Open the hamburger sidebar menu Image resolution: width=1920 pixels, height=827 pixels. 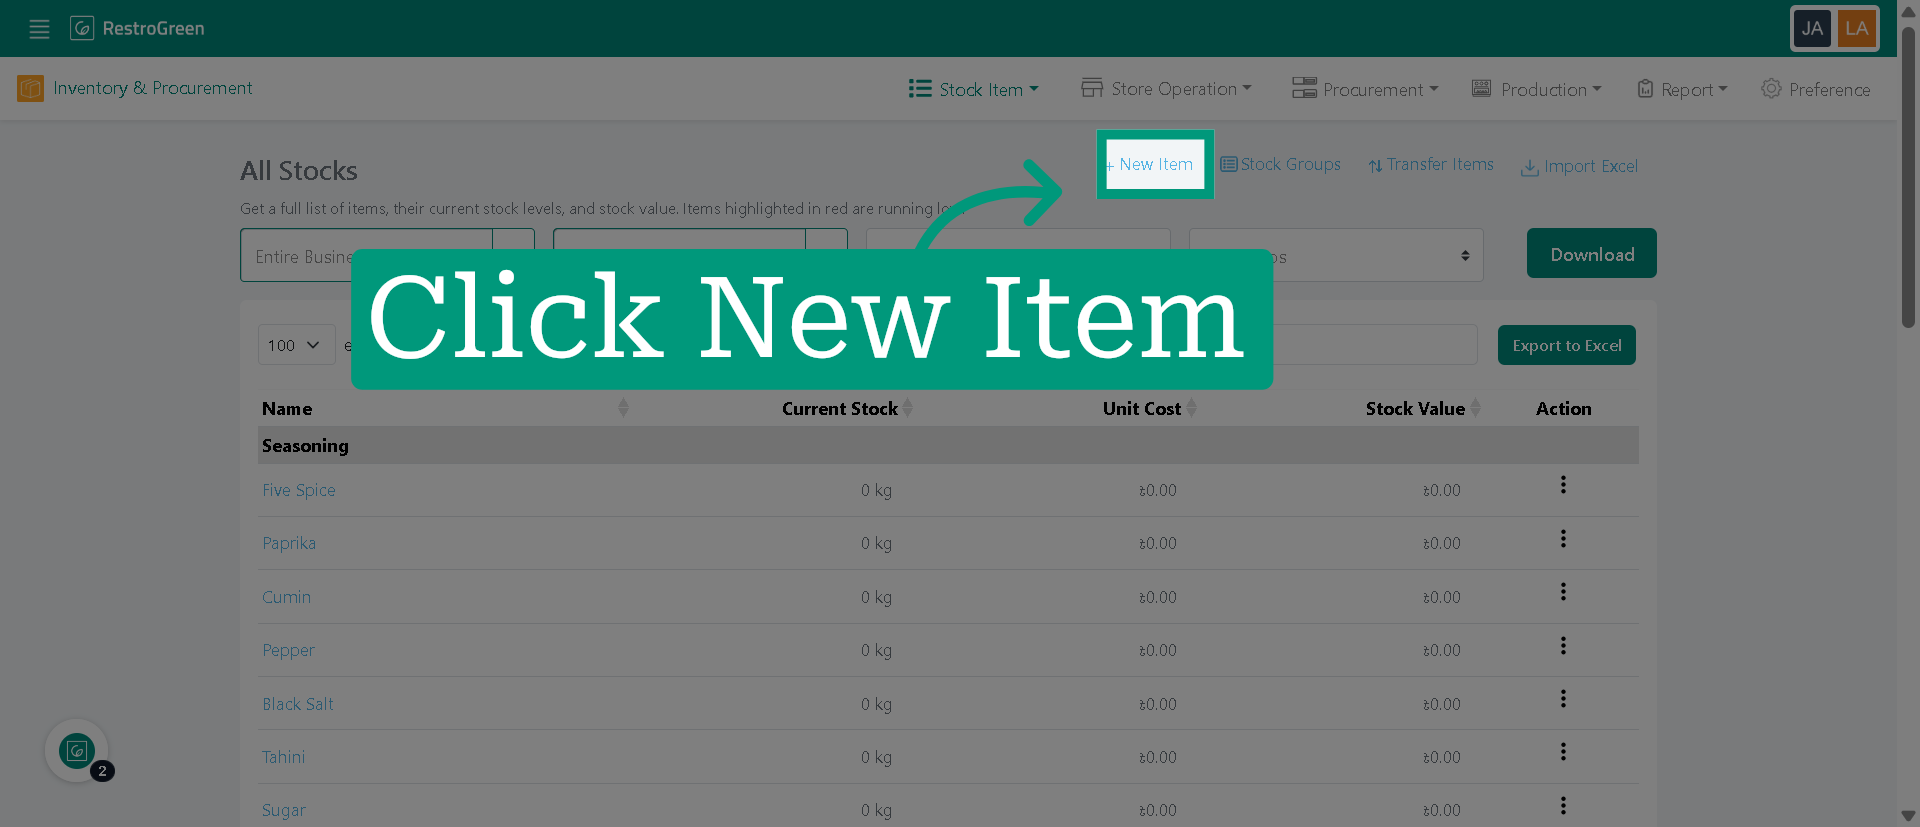pyautogui.click(x=39, y=29)
